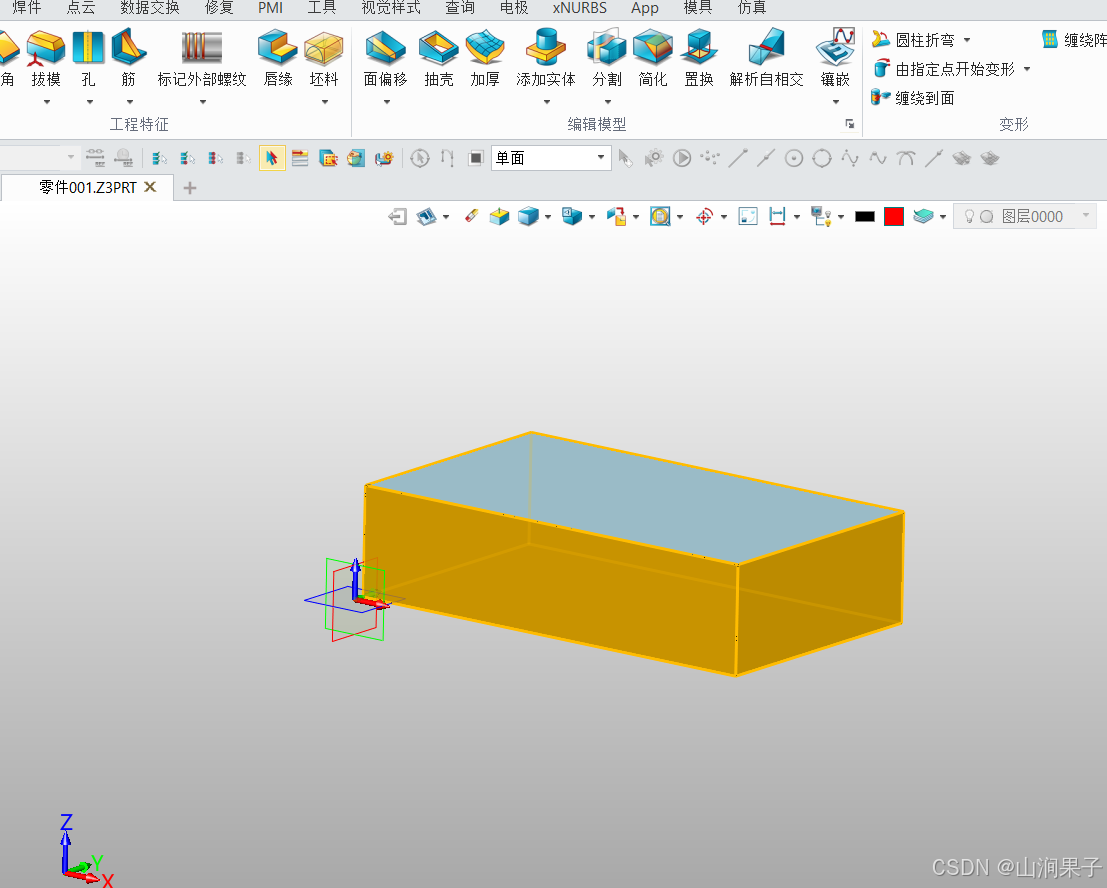
Task: Click the 由指定点开始变形 command
Action: pos(943,69)
